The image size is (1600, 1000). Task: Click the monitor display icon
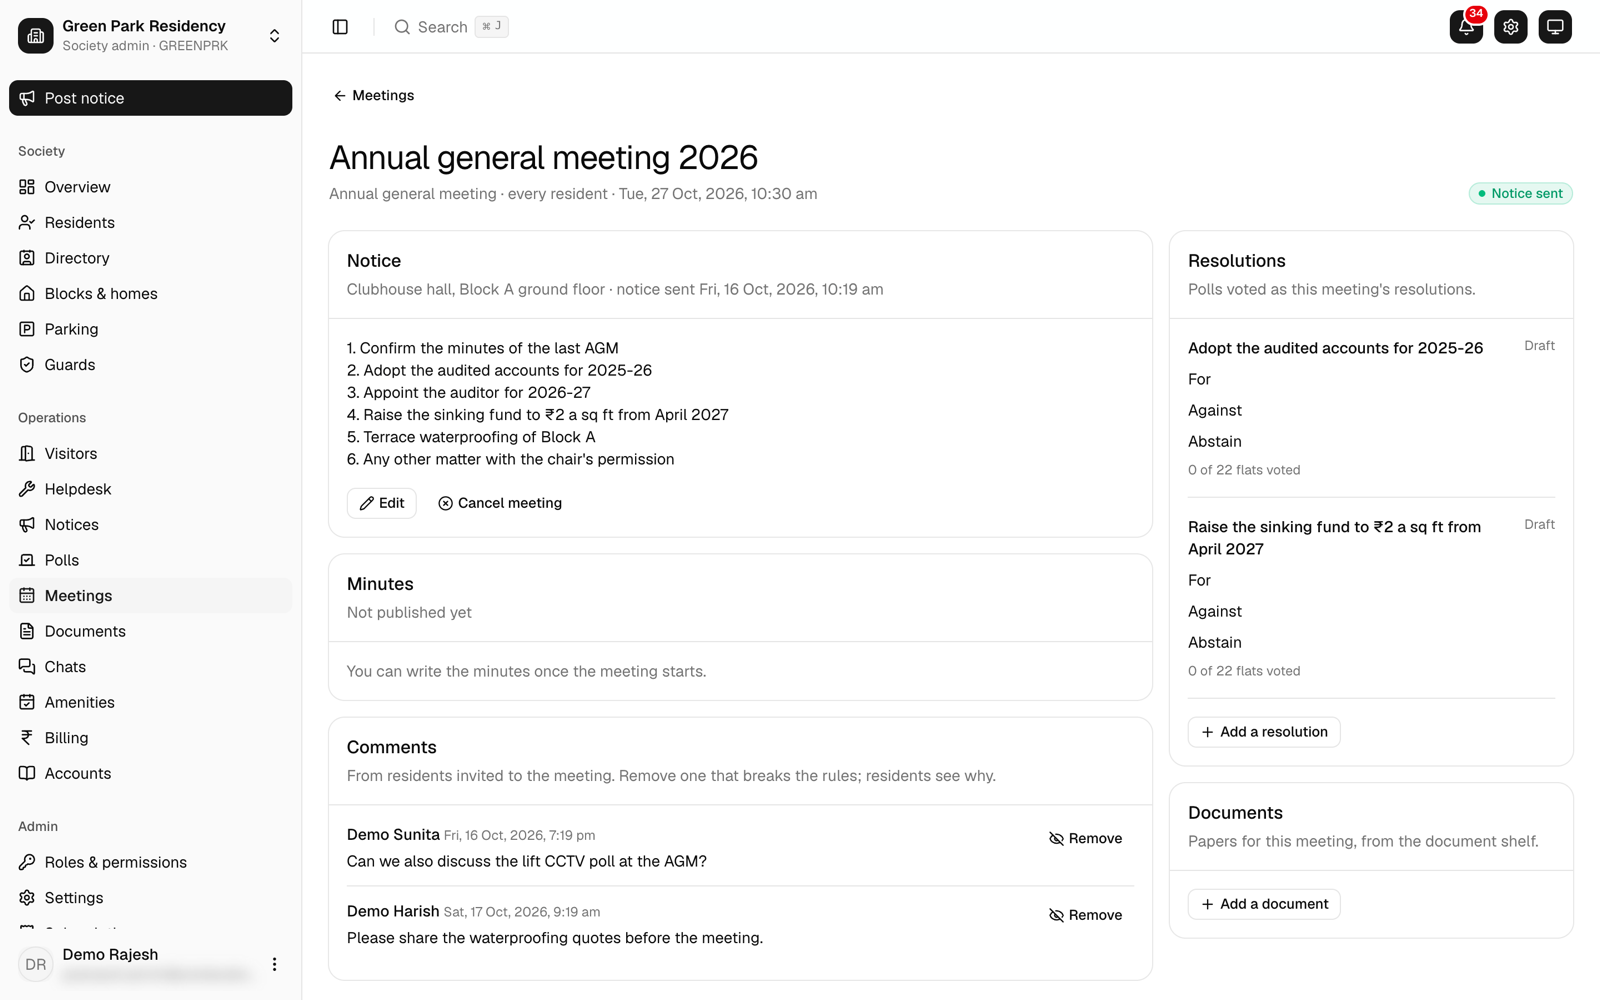coord(1555,27)
